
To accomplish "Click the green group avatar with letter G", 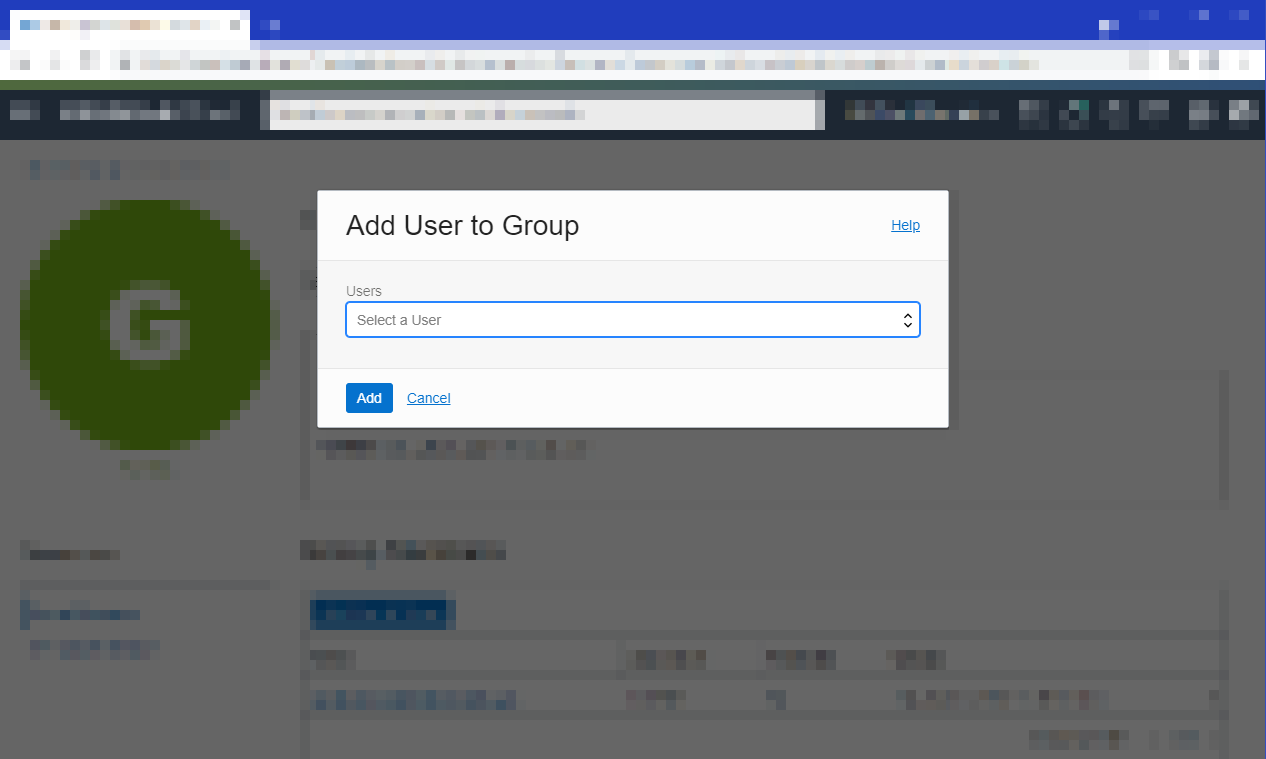I will pyautogui.click(x=147, y=322).
